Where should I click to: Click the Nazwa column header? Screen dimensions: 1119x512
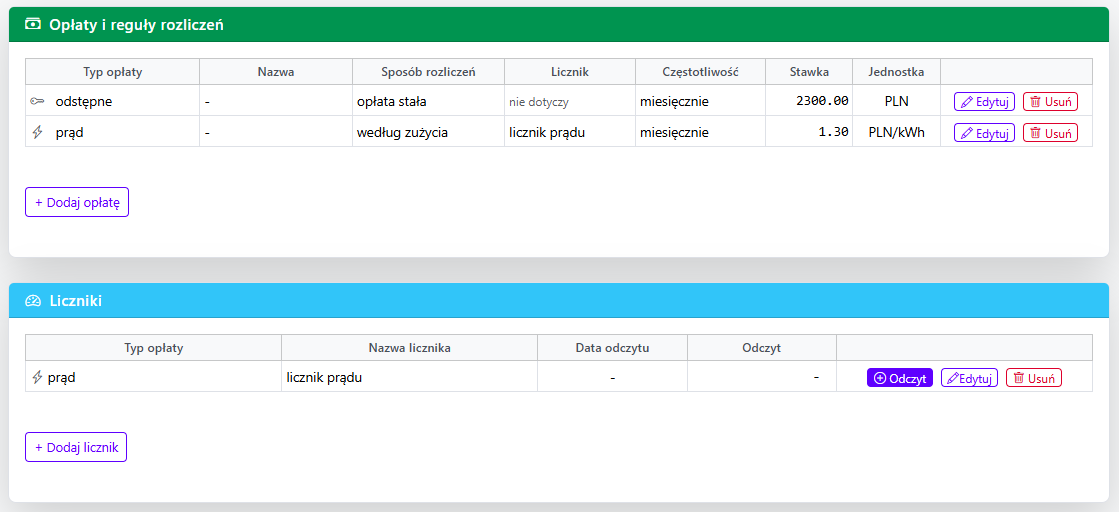point(275,71)
